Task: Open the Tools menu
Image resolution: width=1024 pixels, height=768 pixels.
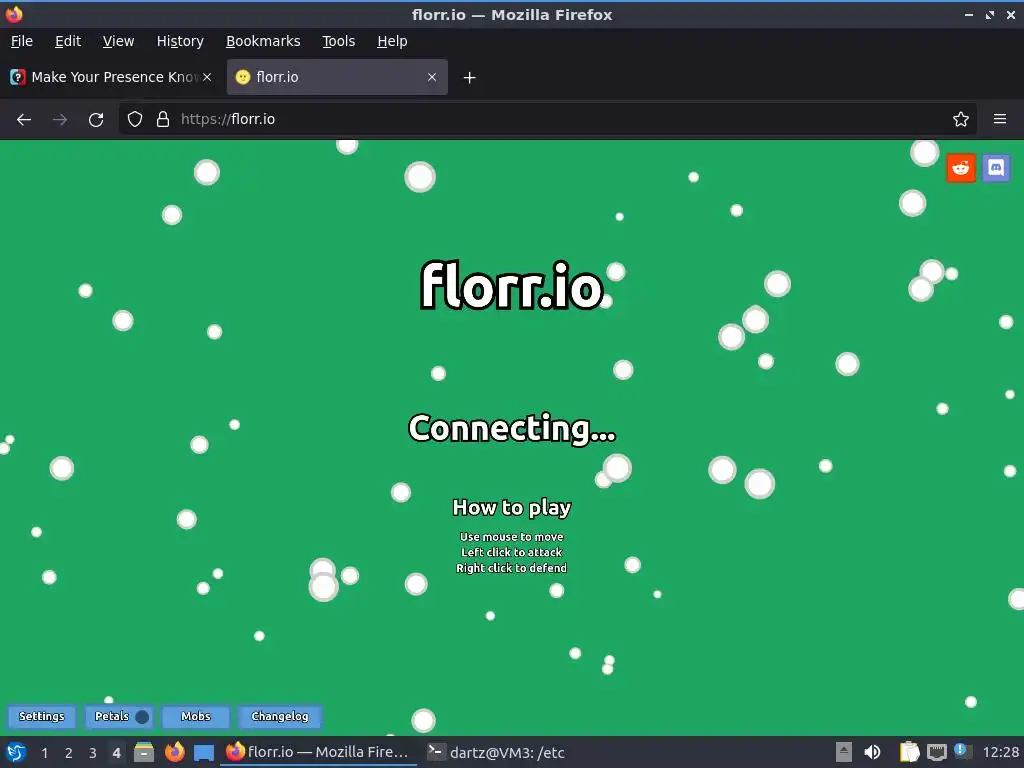Action: (338, 41)
